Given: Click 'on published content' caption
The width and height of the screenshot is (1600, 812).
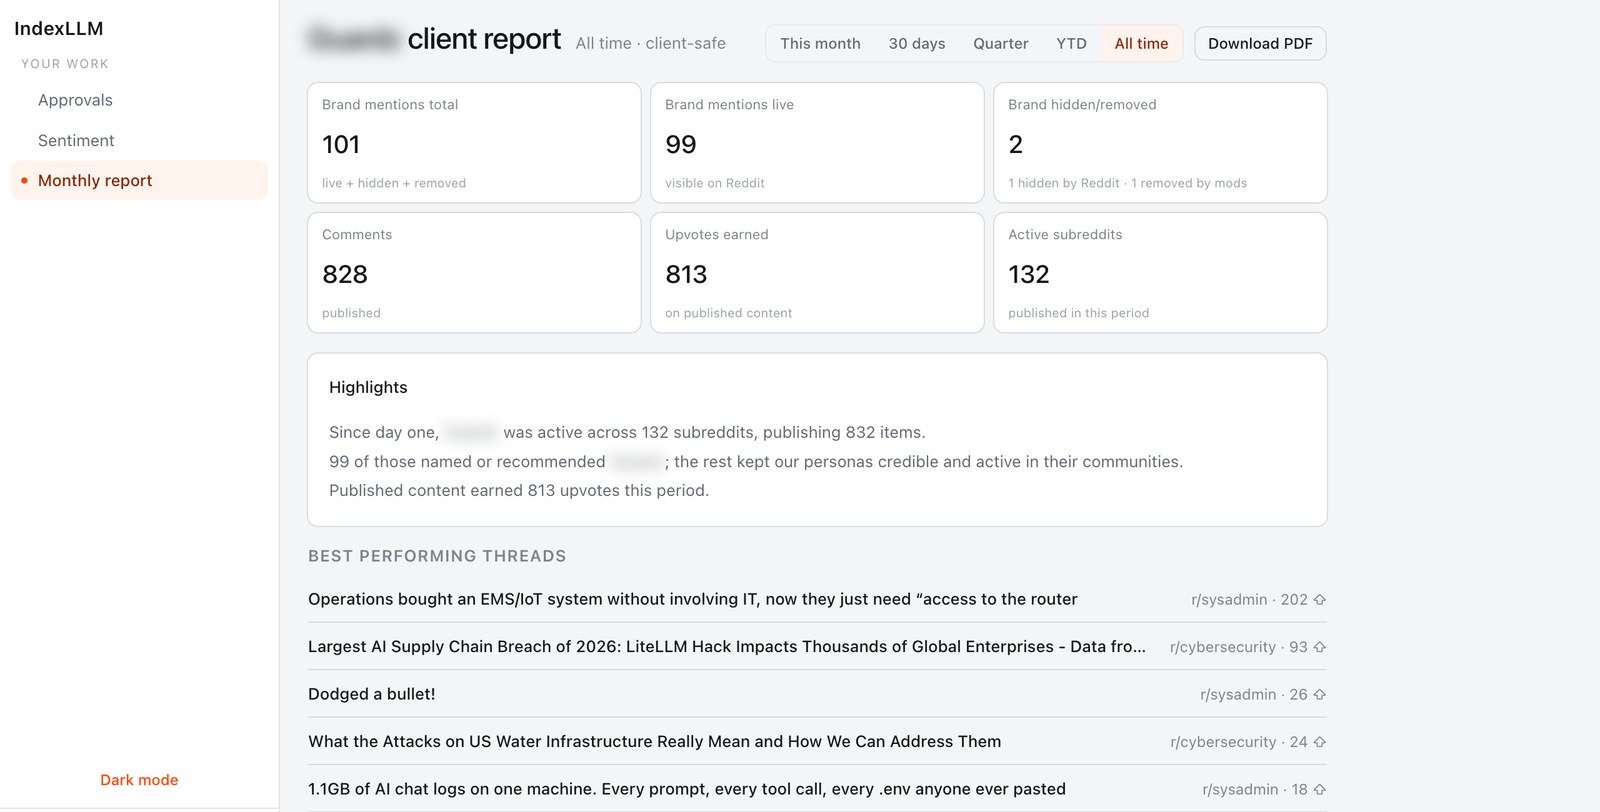Looking at the screenshot, I should tap(728, 313).
